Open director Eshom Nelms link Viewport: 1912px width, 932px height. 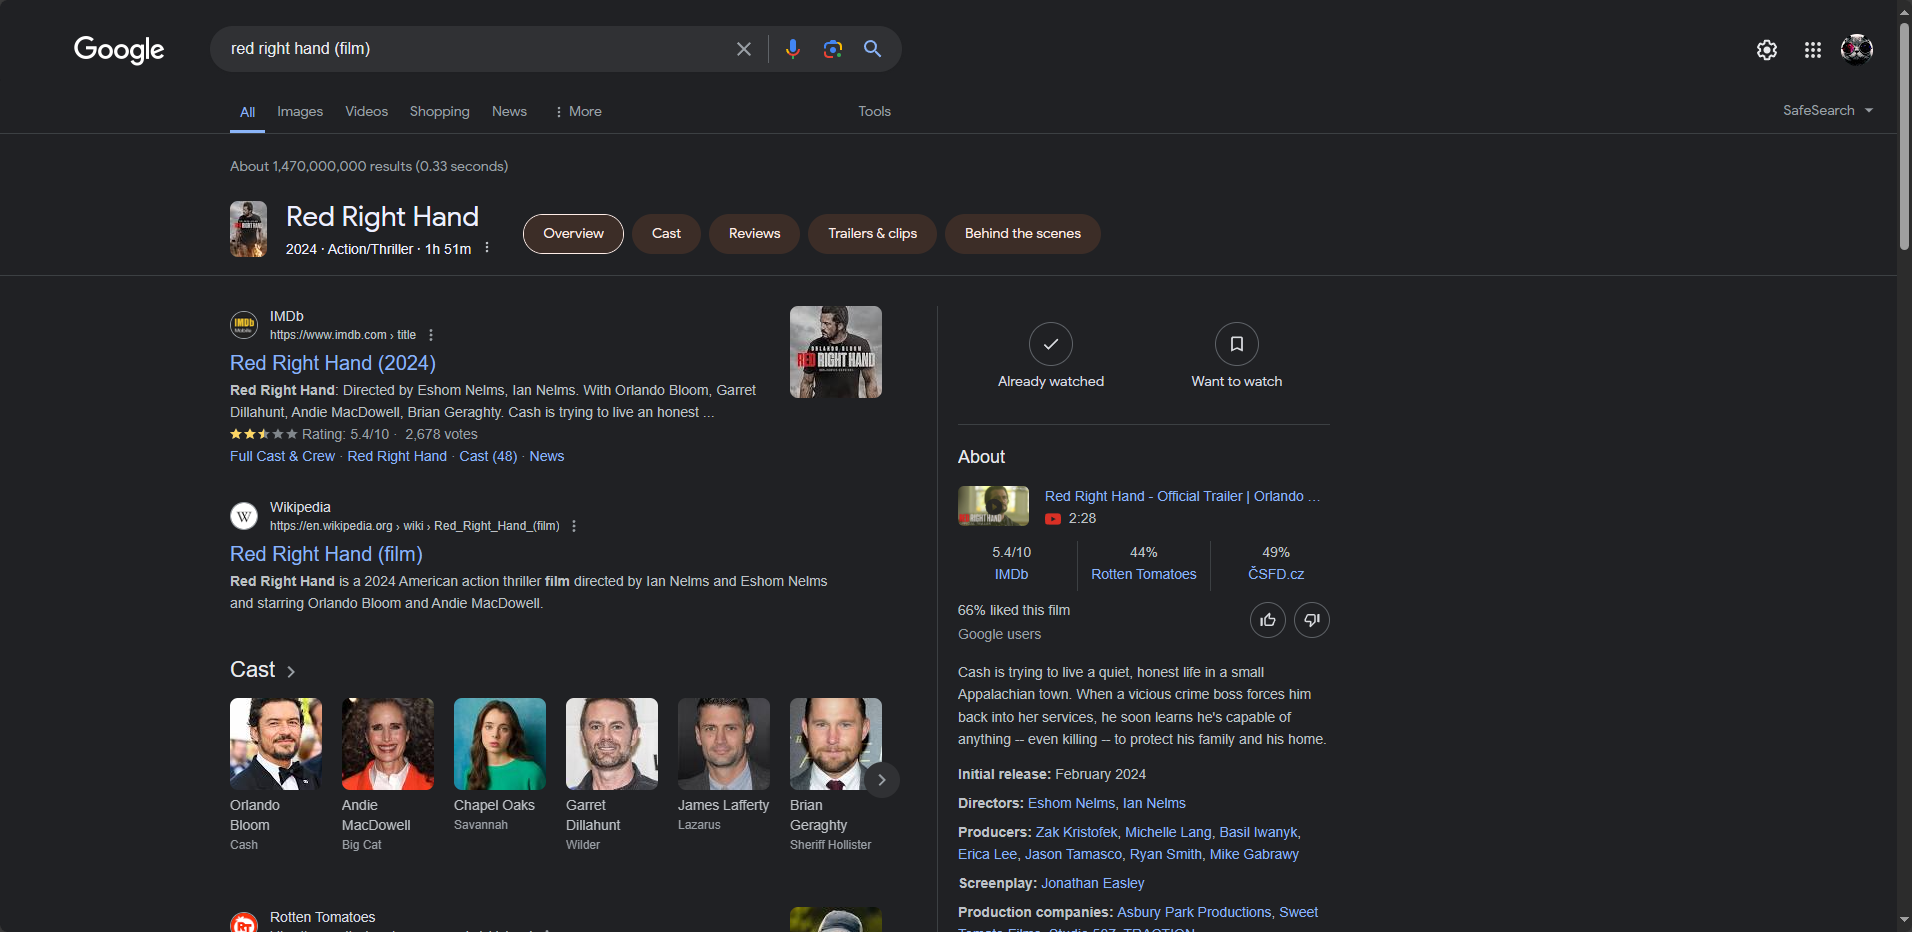[1071, 803]
